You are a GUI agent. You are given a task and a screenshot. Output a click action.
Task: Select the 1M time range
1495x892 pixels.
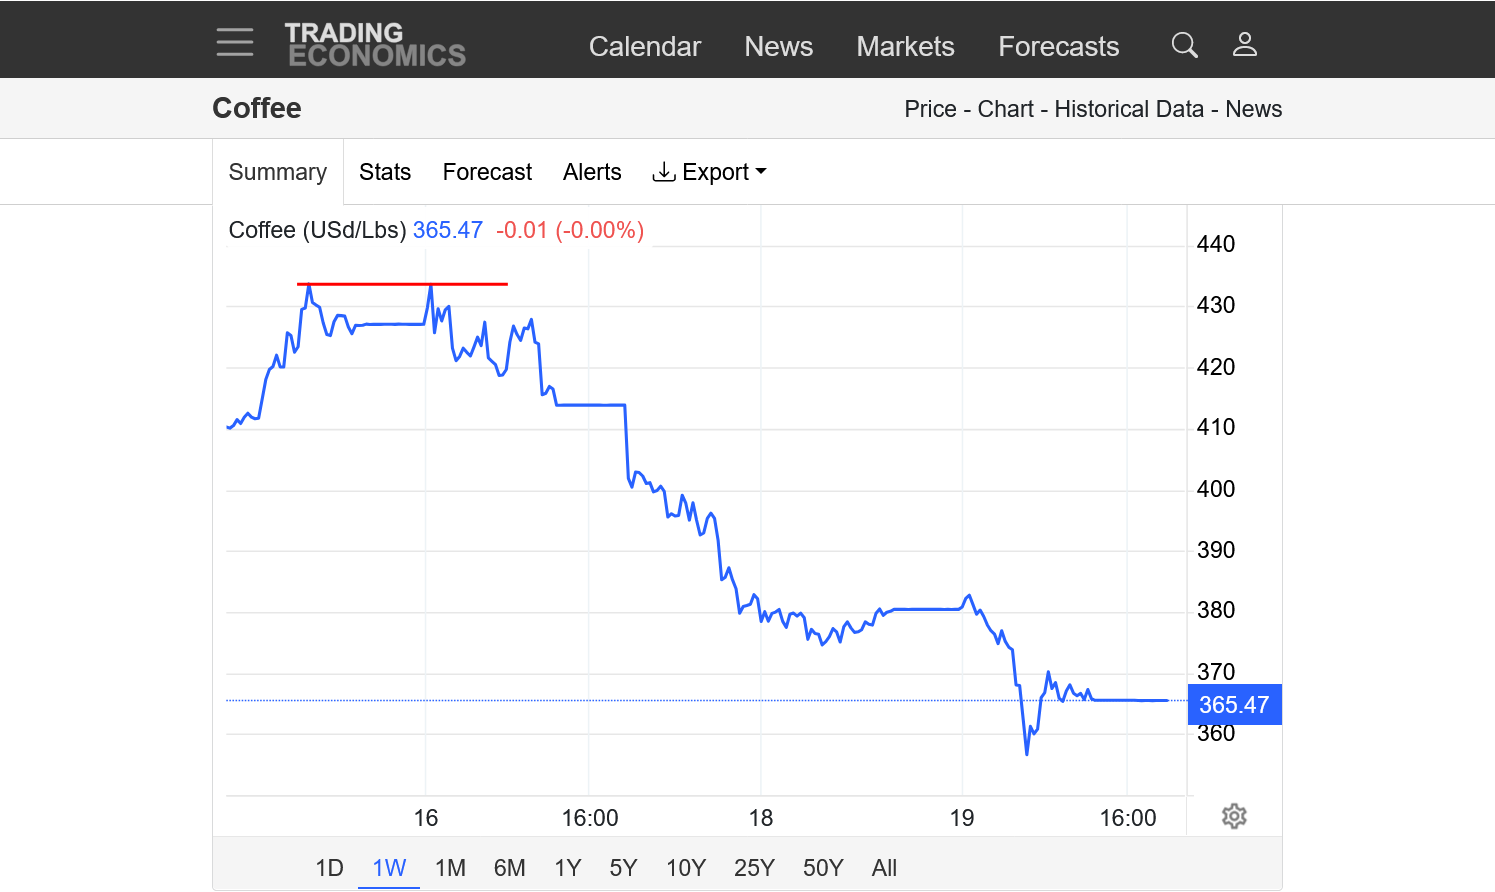click(x=450, y=867)
